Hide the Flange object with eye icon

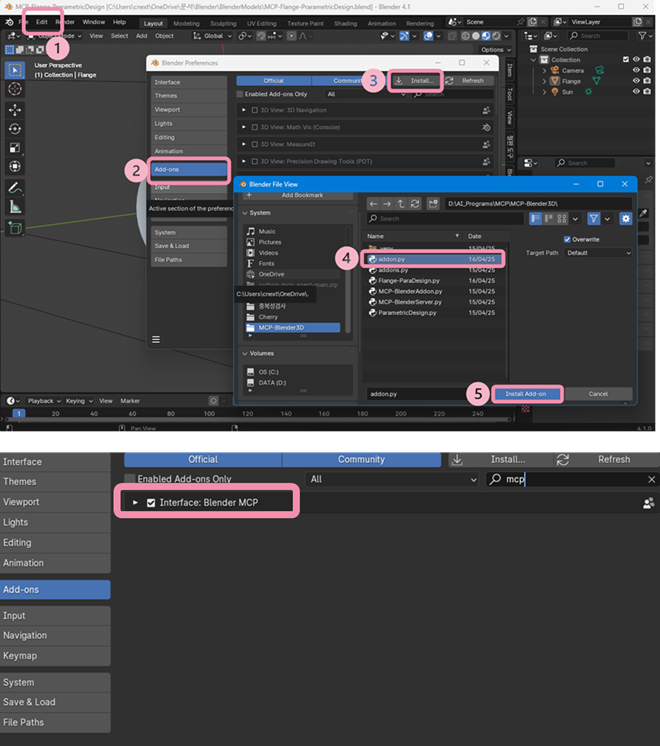coord(634,81)
